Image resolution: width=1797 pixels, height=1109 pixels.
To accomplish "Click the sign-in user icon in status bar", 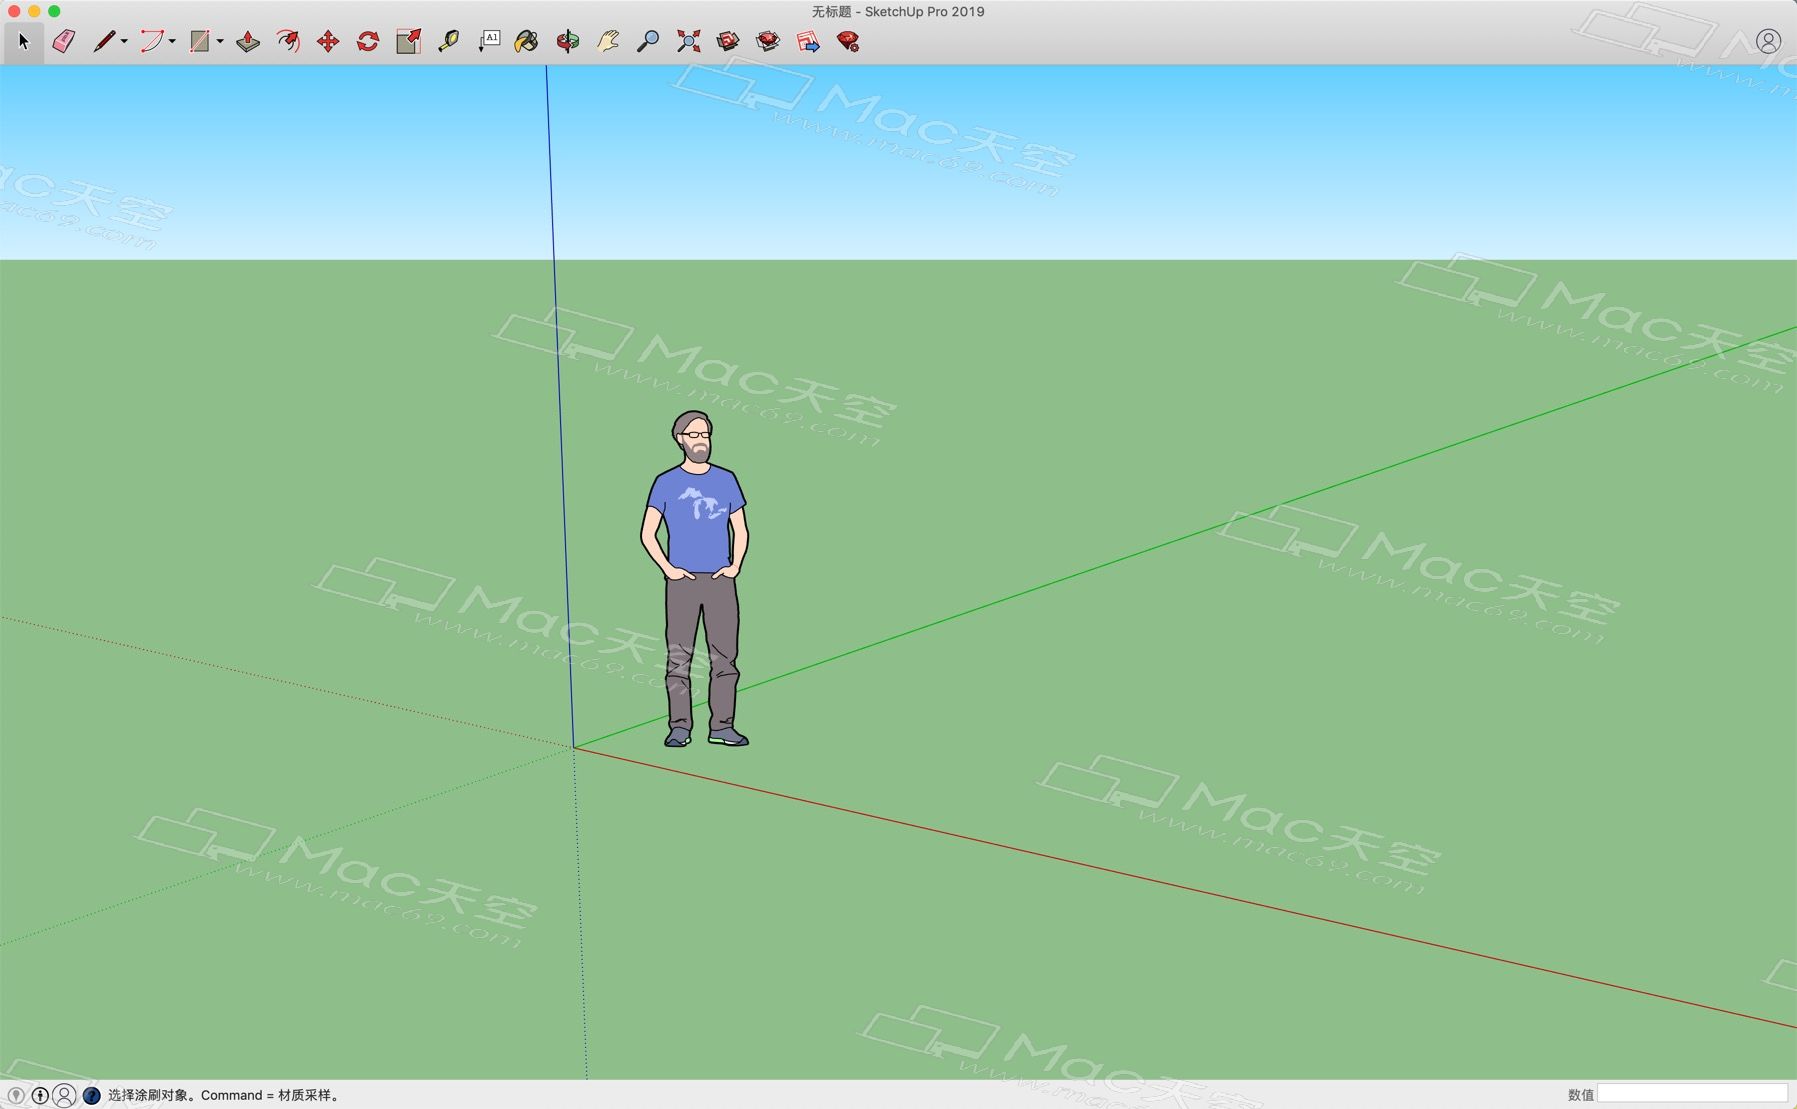I will pos(64,1096).
